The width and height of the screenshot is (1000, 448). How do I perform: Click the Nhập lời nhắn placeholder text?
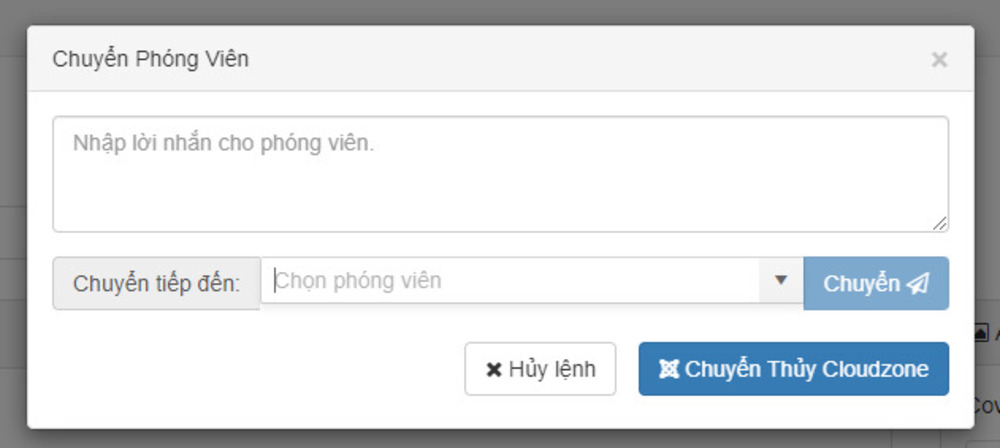tap(223, 143)
